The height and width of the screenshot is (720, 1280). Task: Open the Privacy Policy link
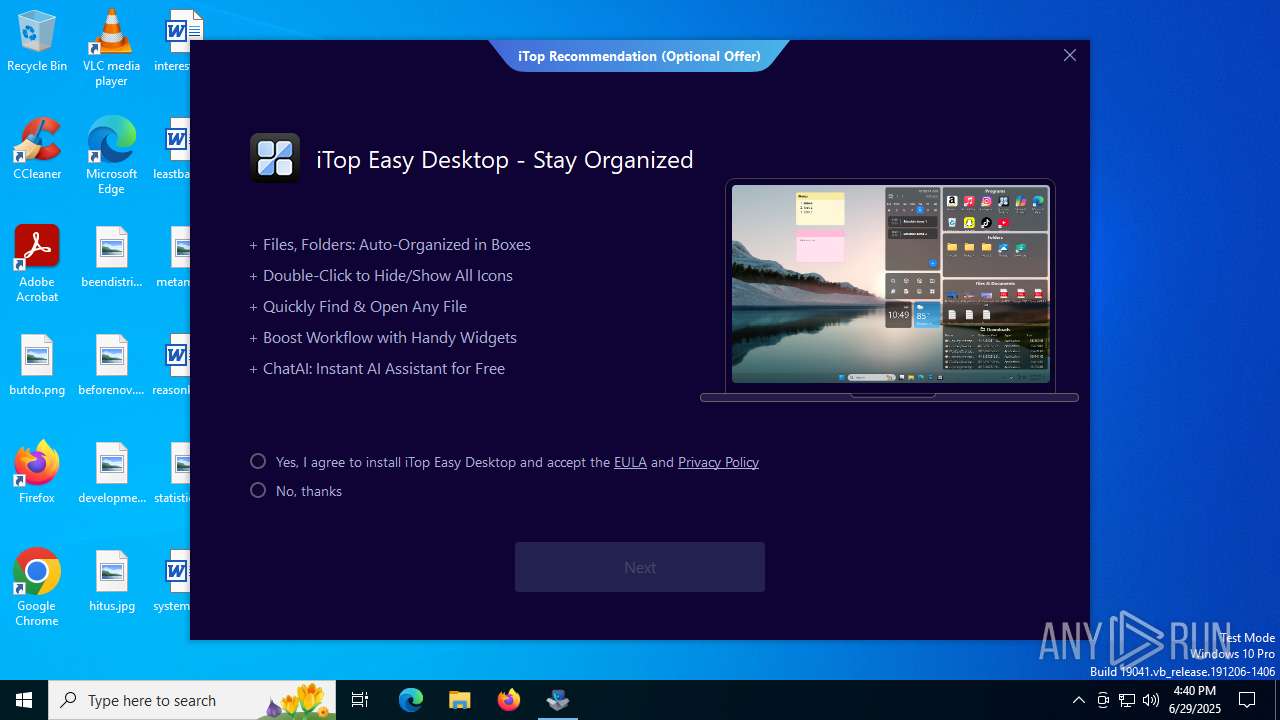(718, 462)
